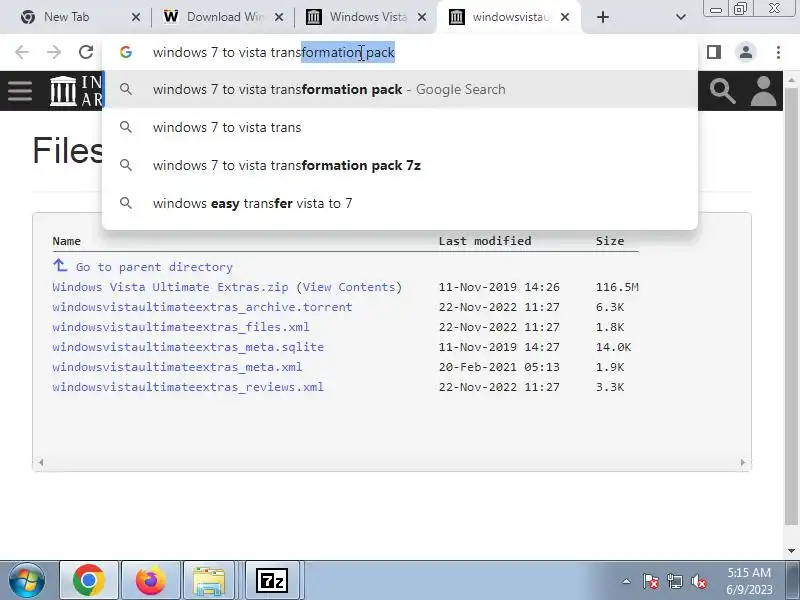Choose the 'transformation pack - Google Search' suggestion

pos(400,89)
